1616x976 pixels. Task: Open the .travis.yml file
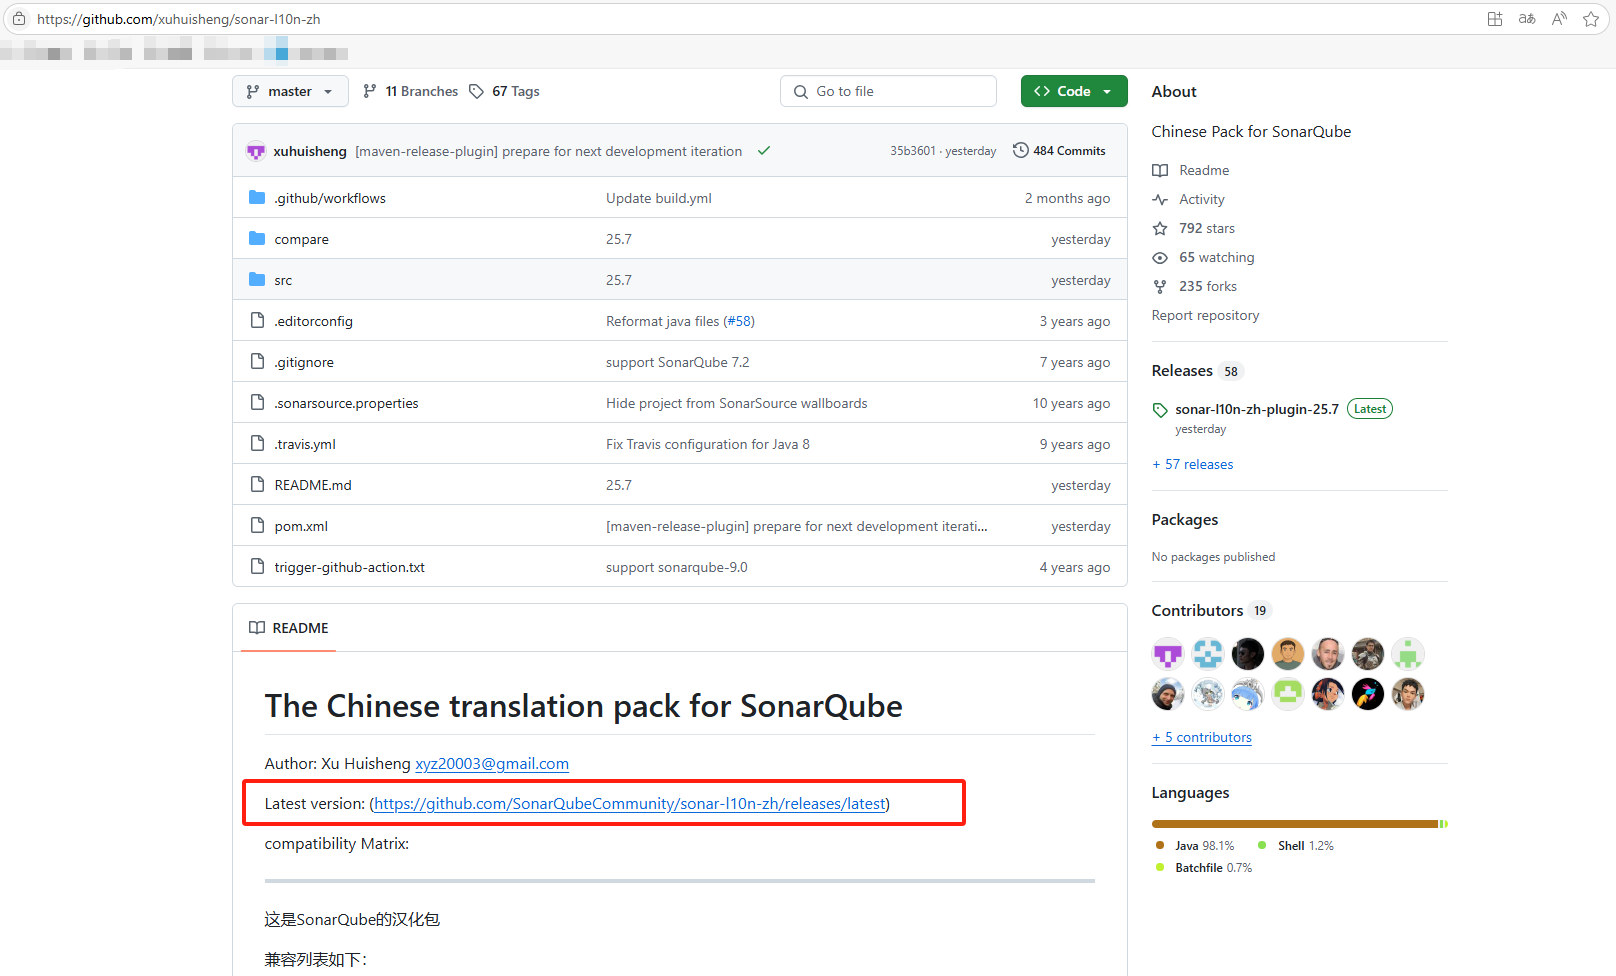(305, 444)
